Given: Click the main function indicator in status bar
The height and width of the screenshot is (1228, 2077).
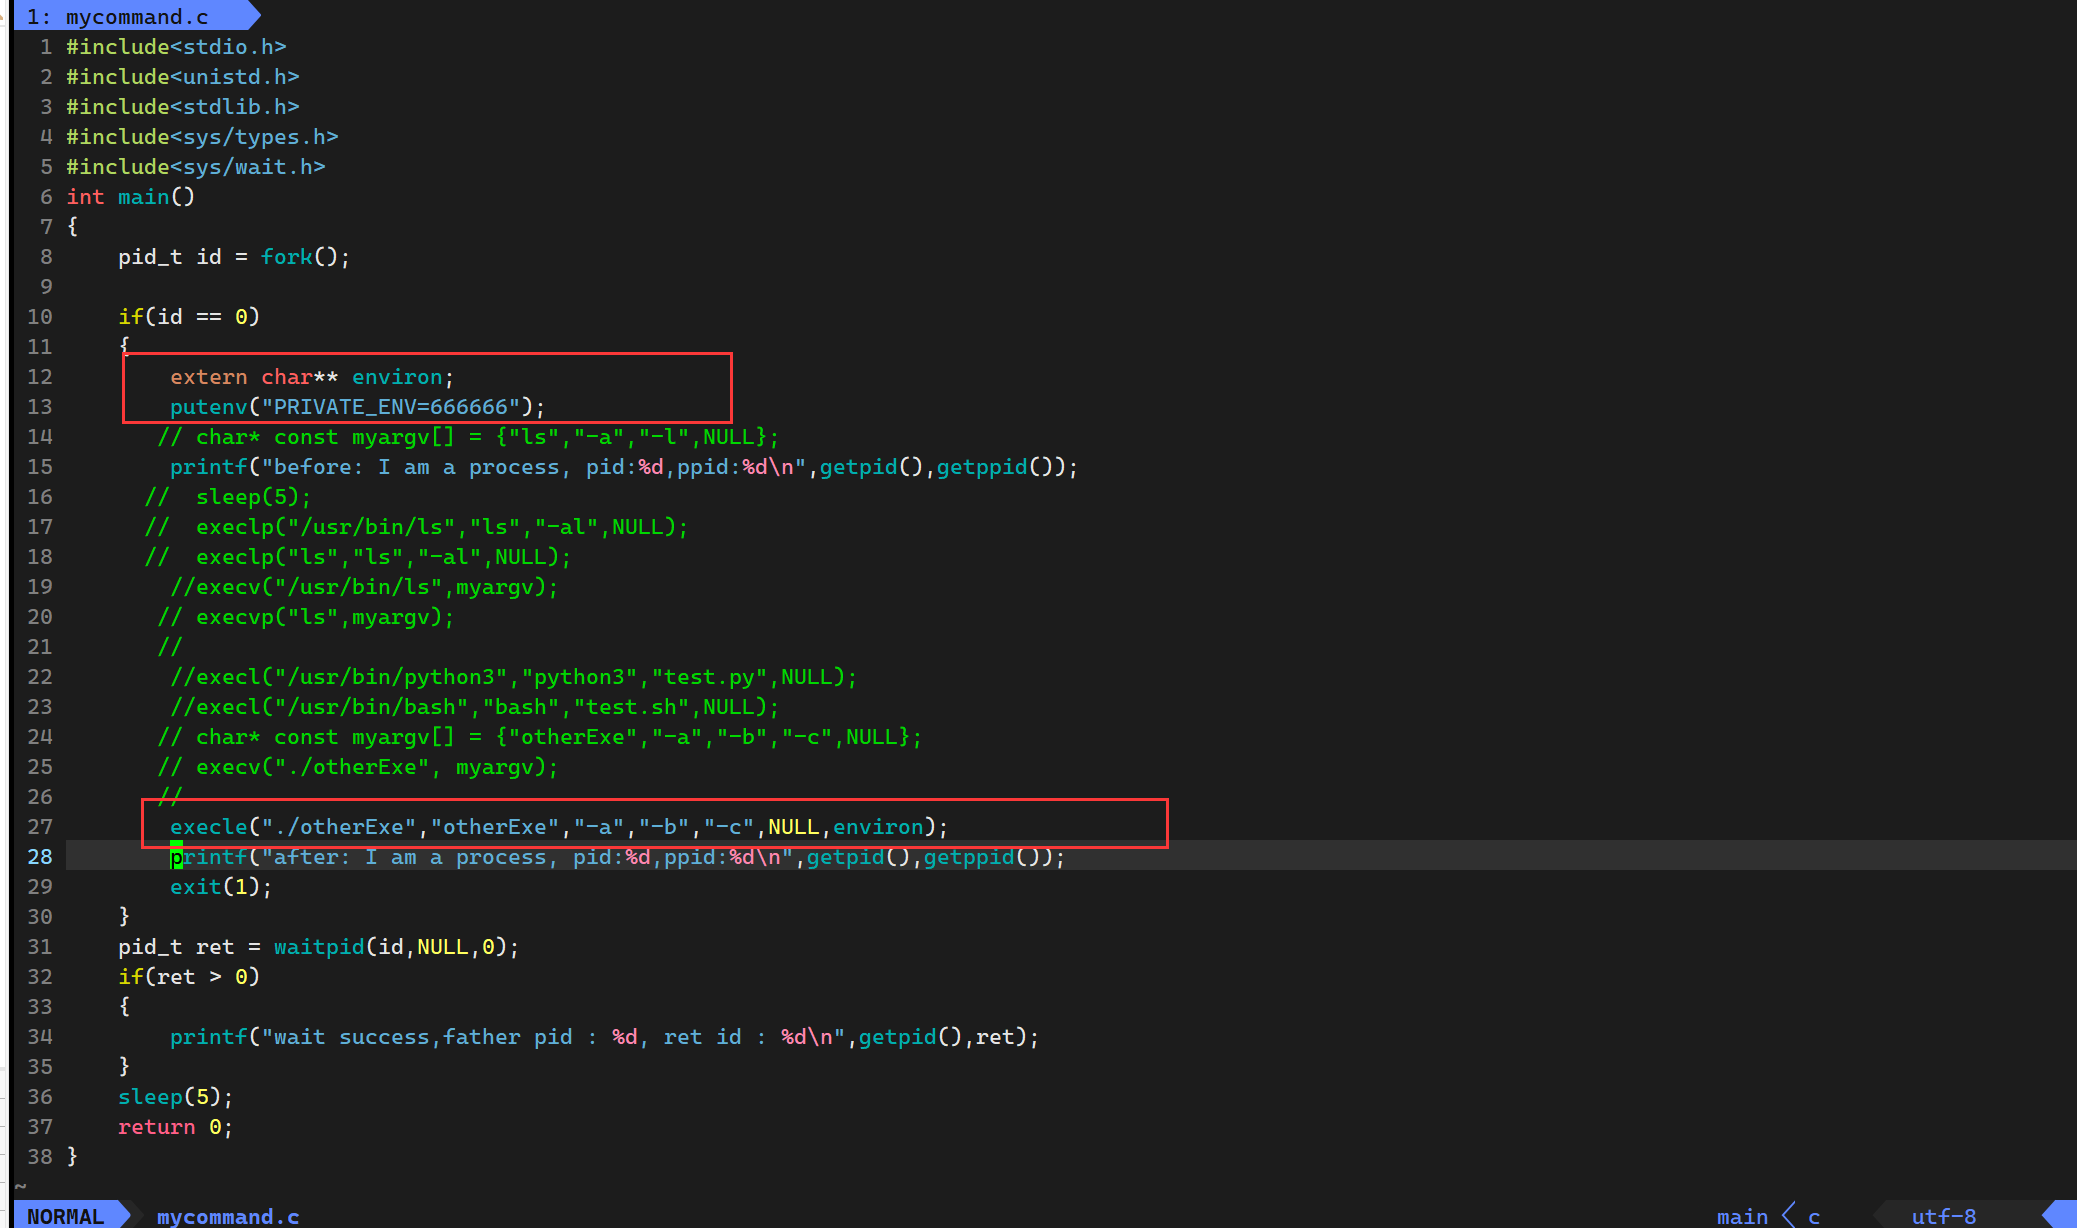Looking at the screenshot, I should [x=1742, y=1216].
